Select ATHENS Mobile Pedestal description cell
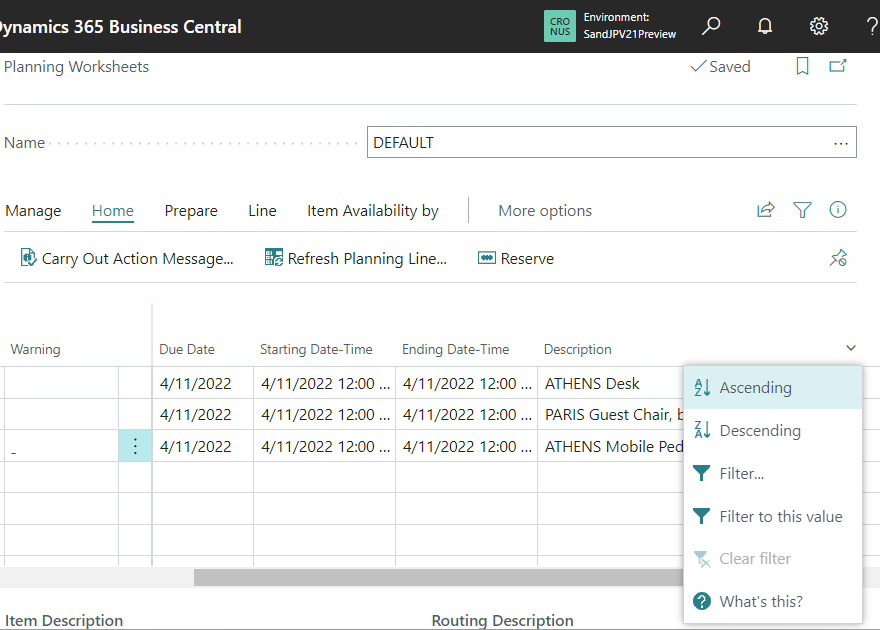Viewport: 880px width, 630px height. (611, 447)
